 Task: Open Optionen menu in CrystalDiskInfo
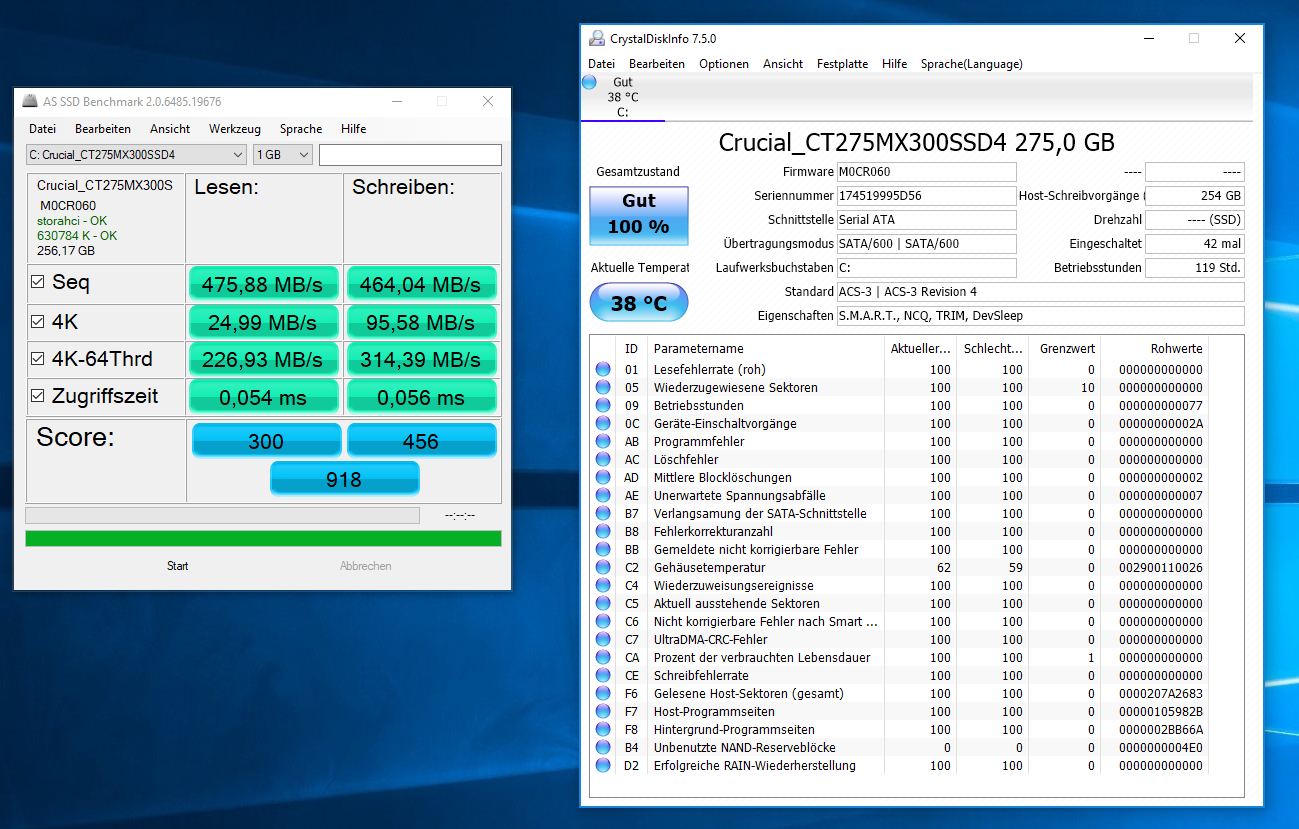(724, 64)
